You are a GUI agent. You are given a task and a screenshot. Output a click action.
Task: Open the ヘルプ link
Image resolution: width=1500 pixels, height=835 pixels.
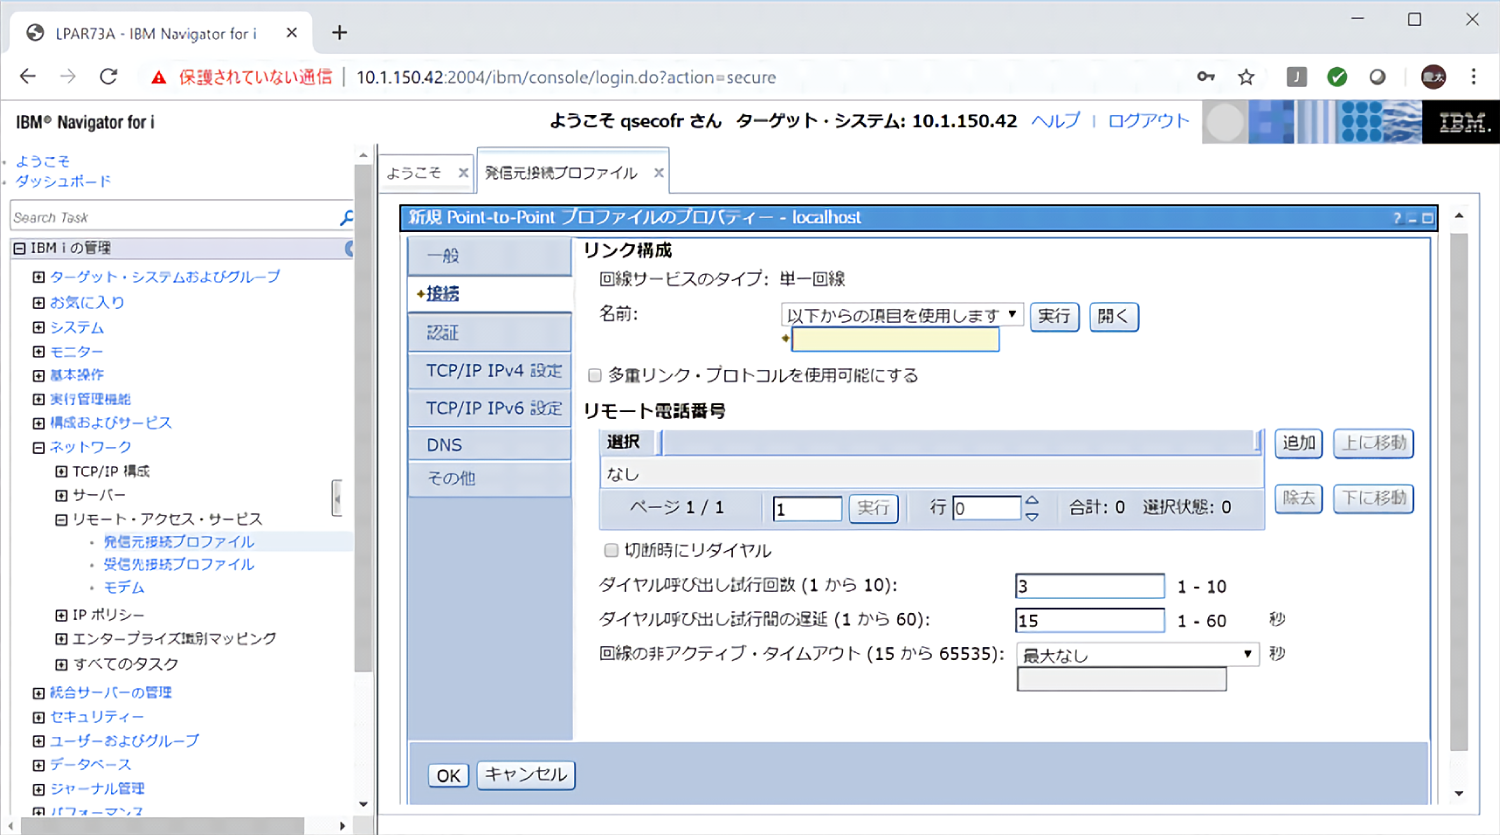point(1056,121)
